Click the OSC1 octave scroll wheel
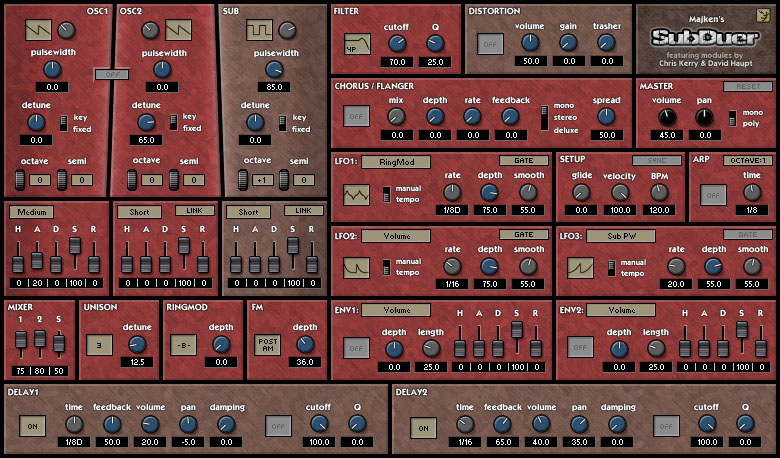The width and height of the screenshot is (780, 458). point(20,180)
